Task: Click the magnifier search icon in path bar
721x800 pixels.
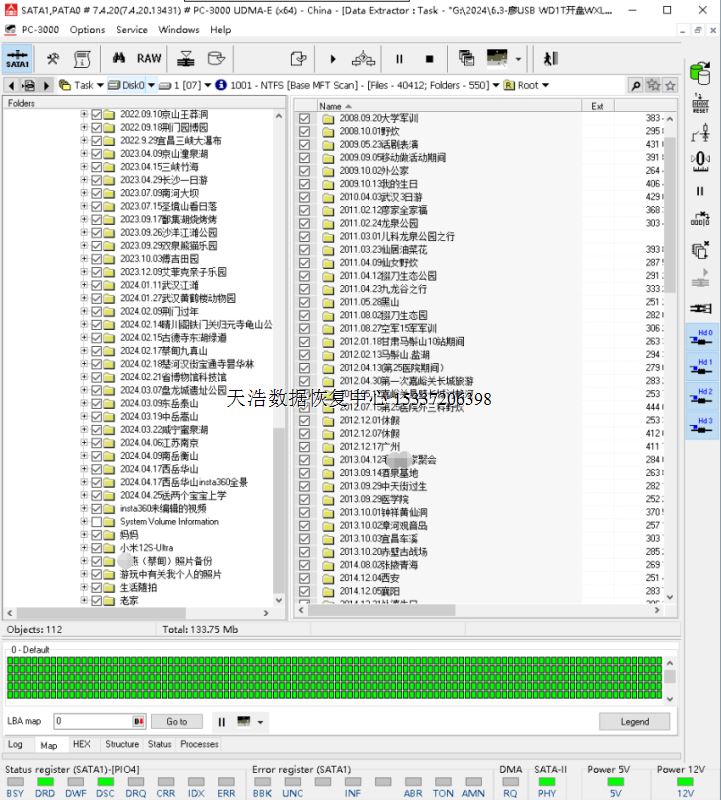Action: coord(635,85)
